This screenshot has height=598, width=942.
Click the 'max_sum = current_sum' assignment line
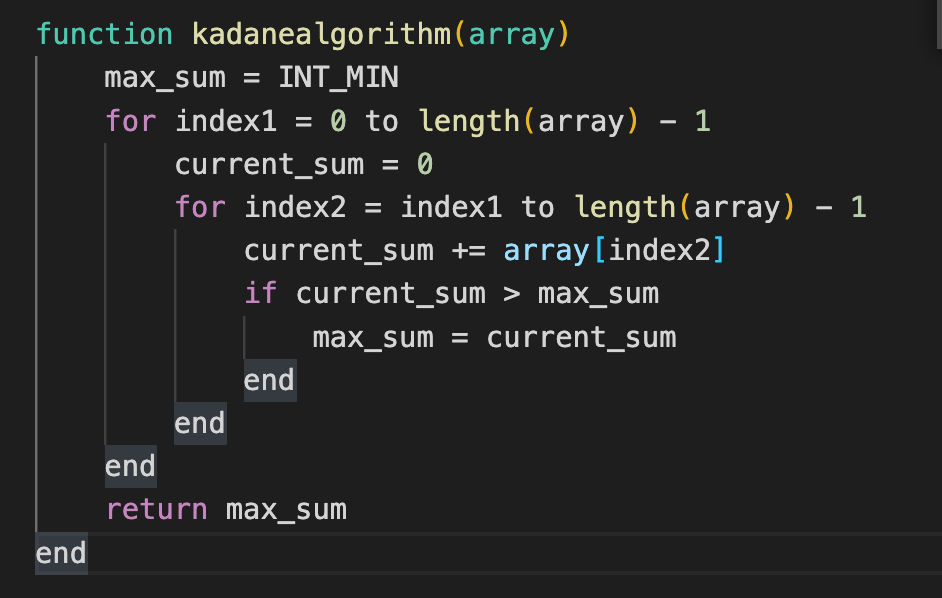494,338
